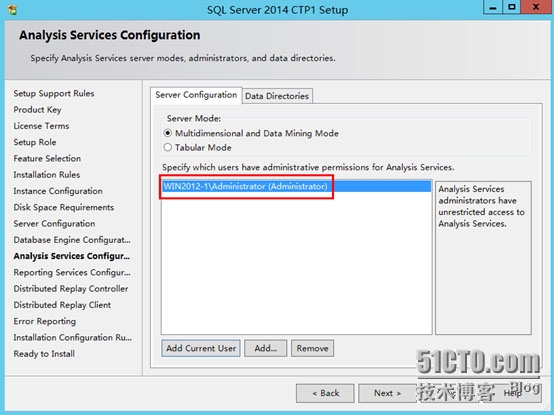Minimize the setup window
This screenshot has width=554, height=415.
[493, 7]
